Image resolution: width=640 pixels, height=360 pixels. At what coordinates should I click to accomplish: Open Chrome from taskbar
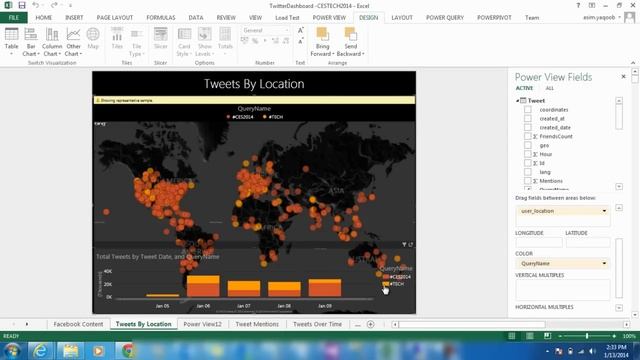(x=127, y=351)
